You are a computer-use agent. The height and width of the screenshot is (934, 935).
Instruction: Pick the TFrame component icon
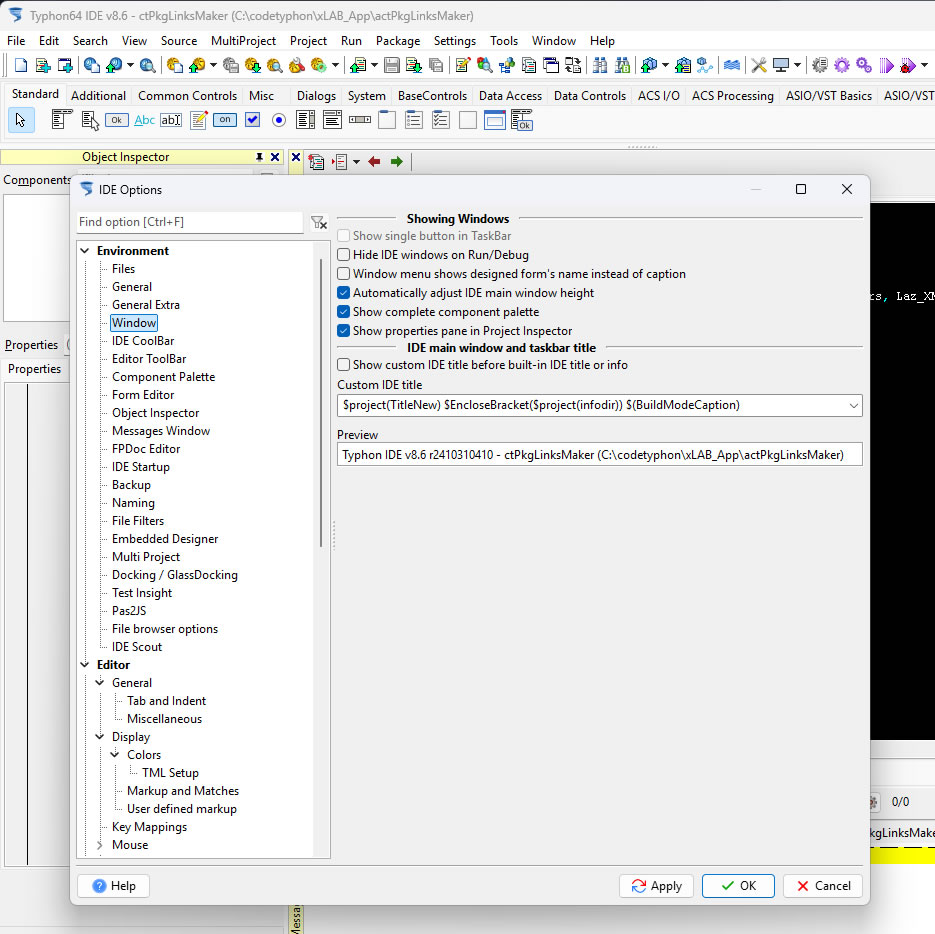494,120
